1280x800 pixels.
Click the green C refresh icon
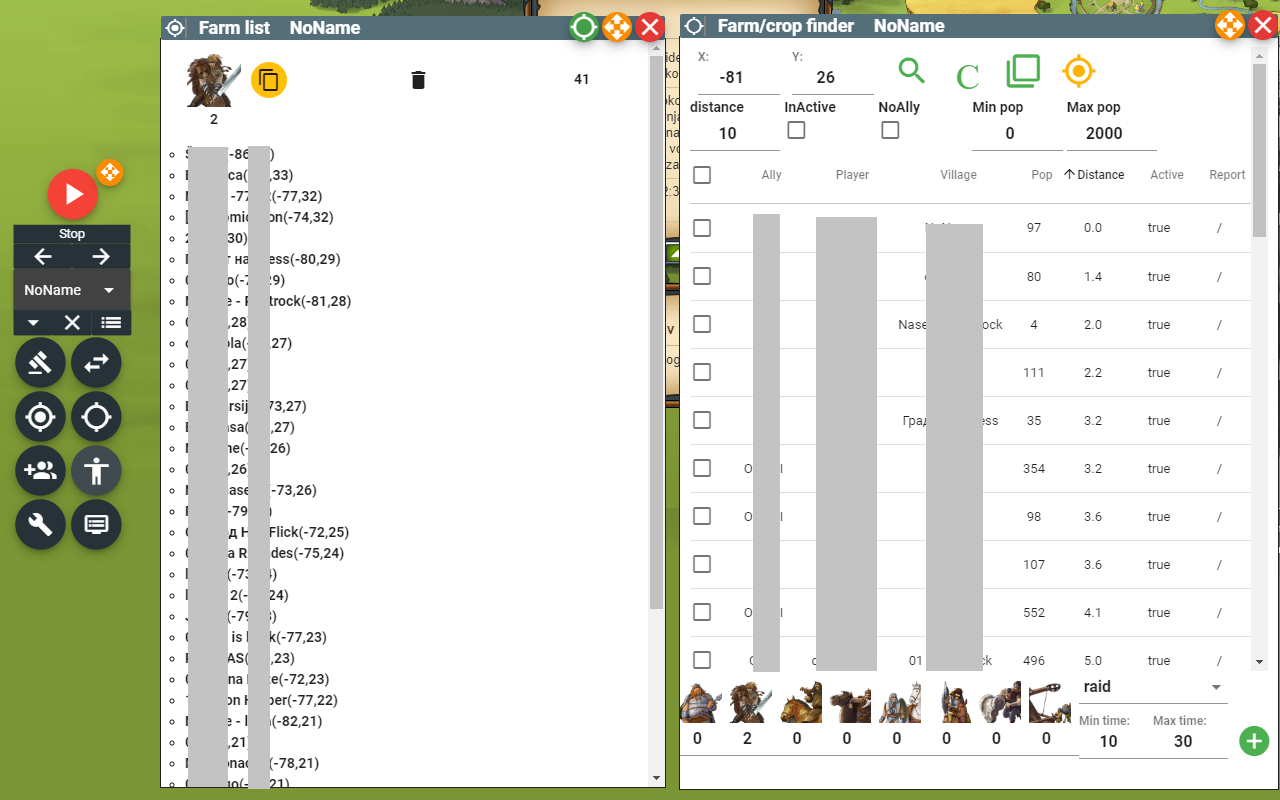(x=967, y=77)
